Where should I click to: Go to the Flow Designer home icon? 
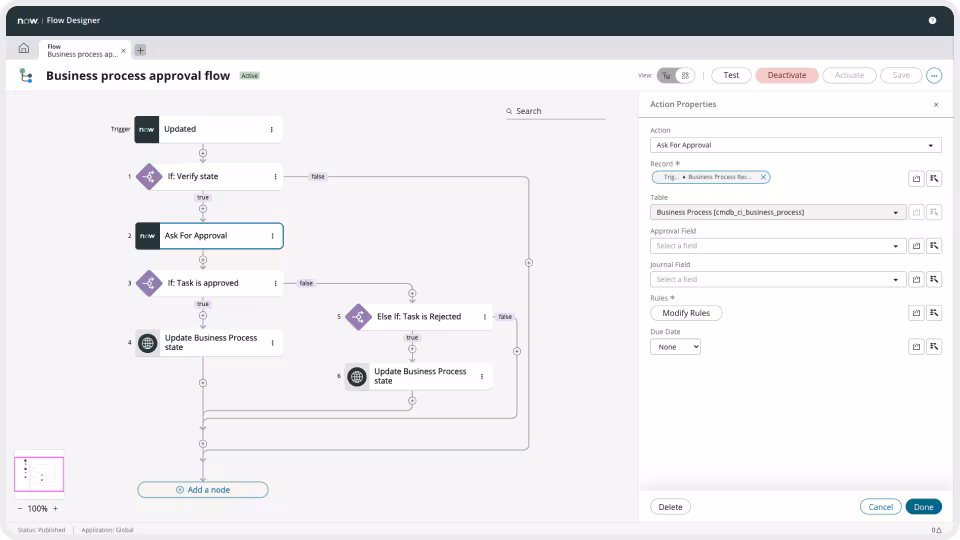24,49
